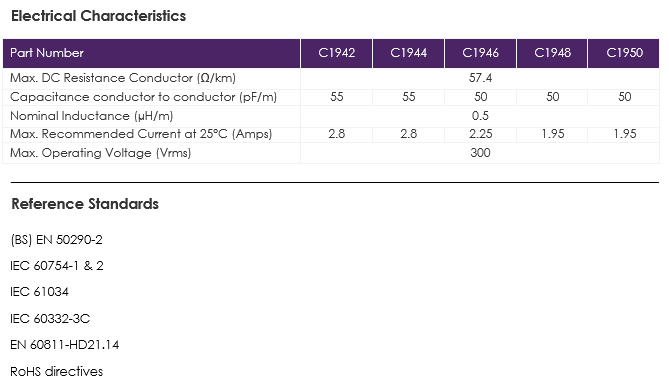Image resolution: width=669 pixels, height=380 pixels.
Task: Click the Part Number header cell
Action: (x=151, y=53)
